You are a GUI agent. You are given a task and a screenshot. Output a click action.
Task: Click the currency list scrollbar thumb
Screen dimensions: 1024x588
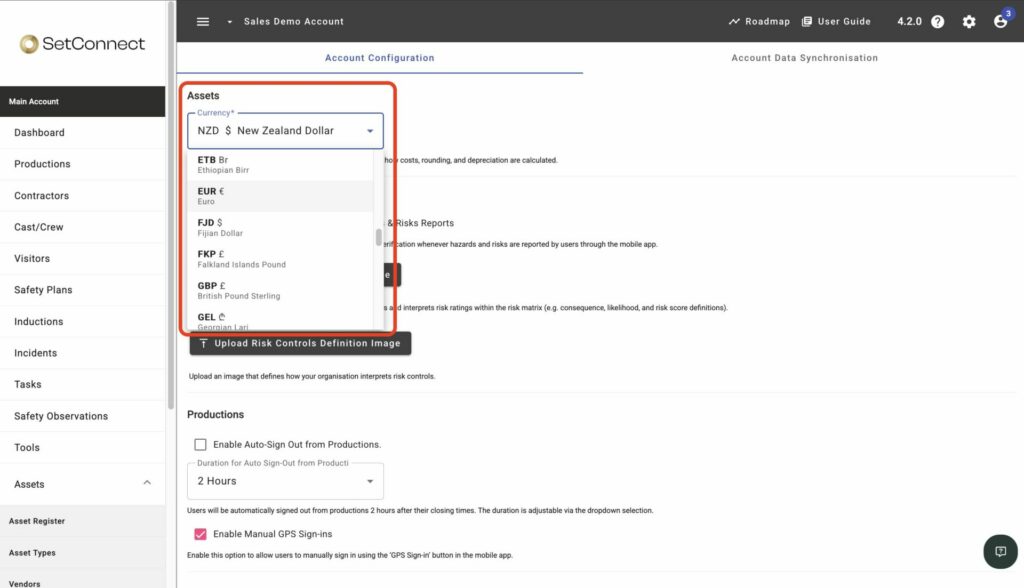379,238
